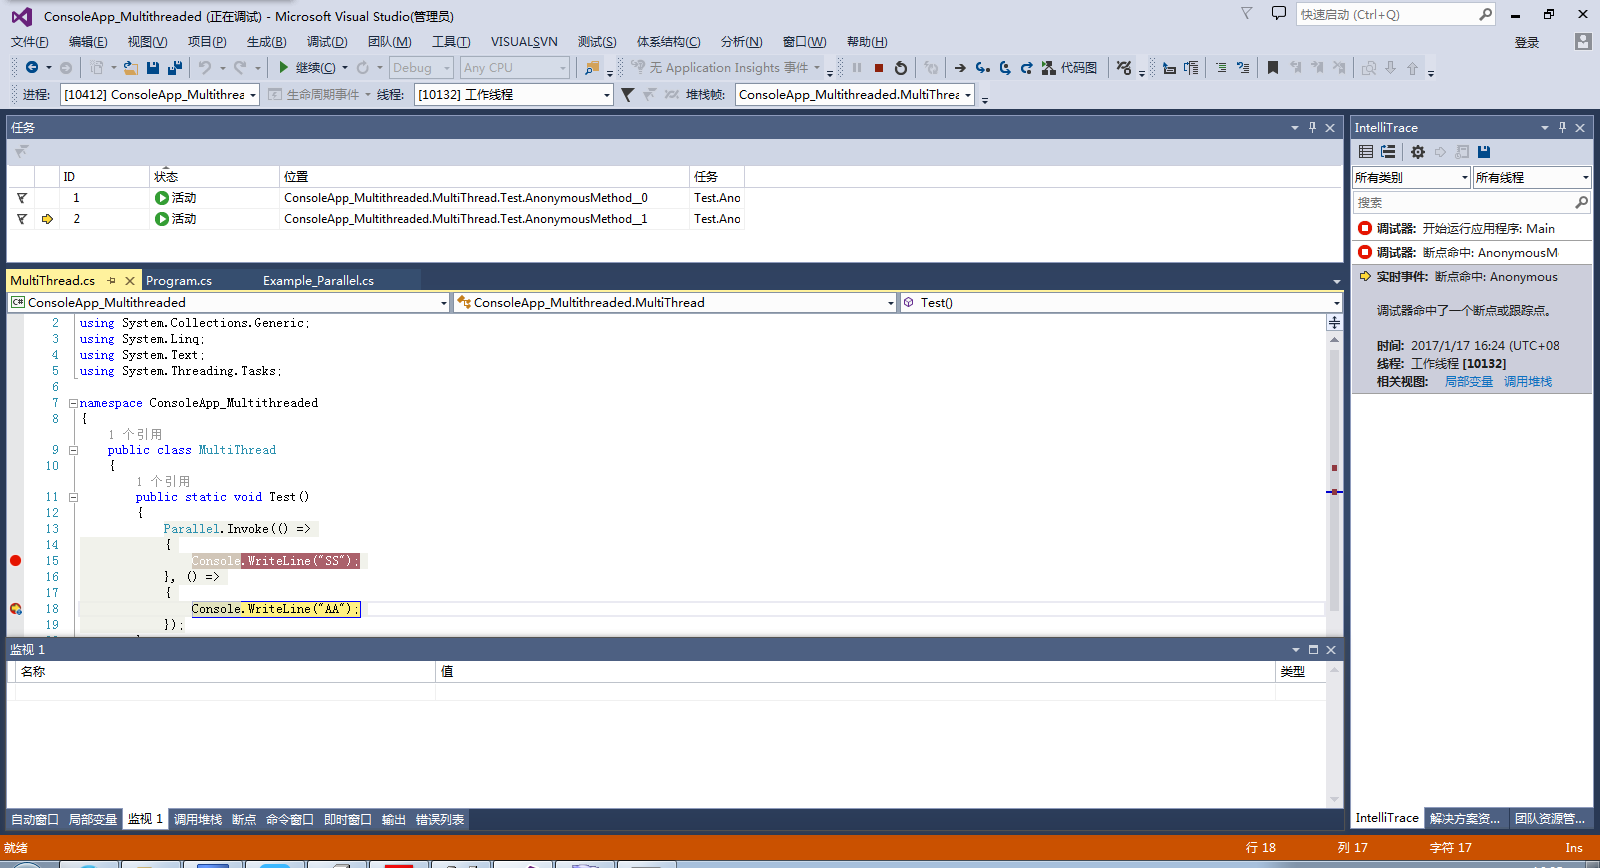Open the Test() member navigation dropdown
This screenshot has width=1600, height=868.
1120,302
